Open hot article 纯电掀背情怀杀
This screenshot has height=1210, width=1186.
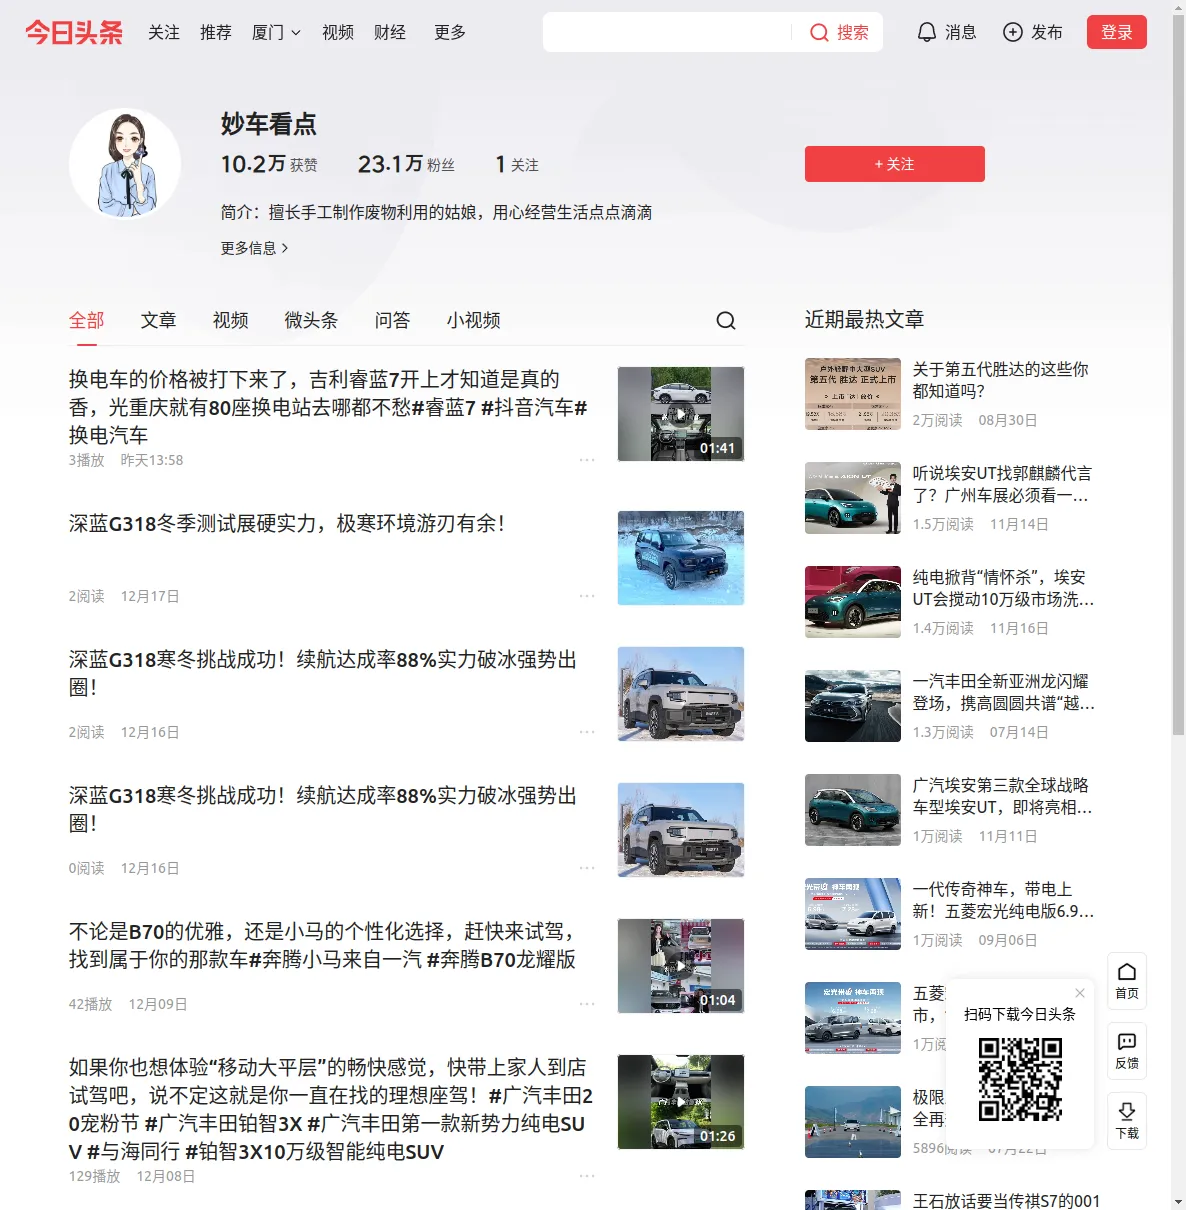tap(1004, 588)
